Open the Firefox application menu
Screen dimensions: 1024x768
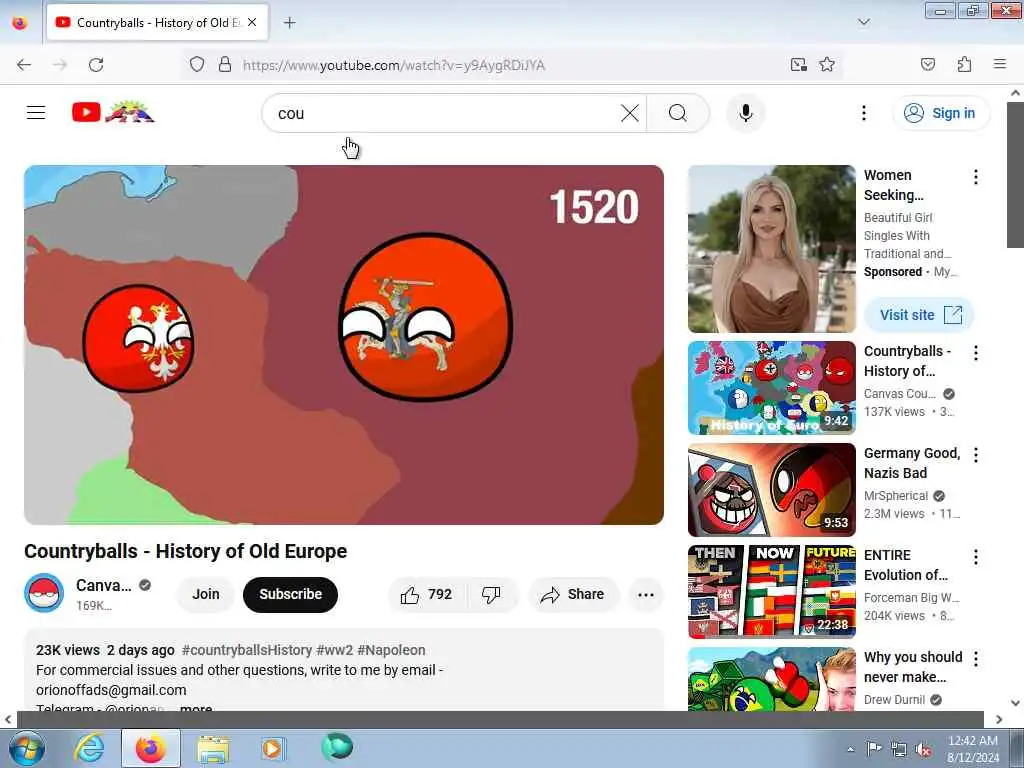[x=1000, y=64]
